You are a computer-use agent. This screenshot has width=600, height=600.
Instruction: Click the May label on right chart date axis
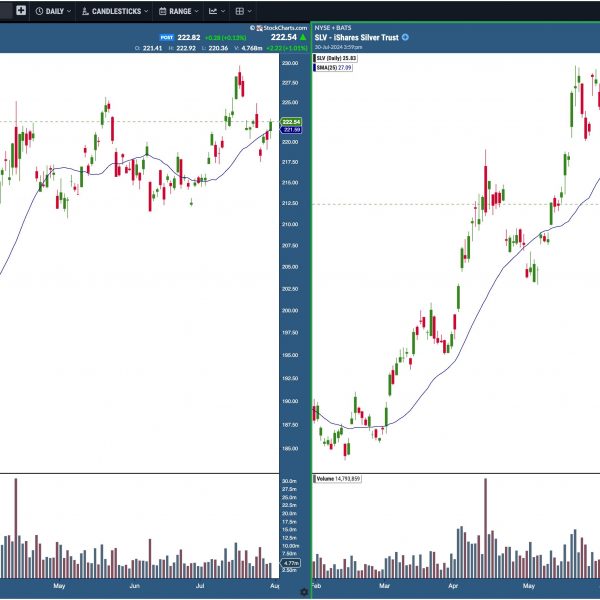click(528, 586)
